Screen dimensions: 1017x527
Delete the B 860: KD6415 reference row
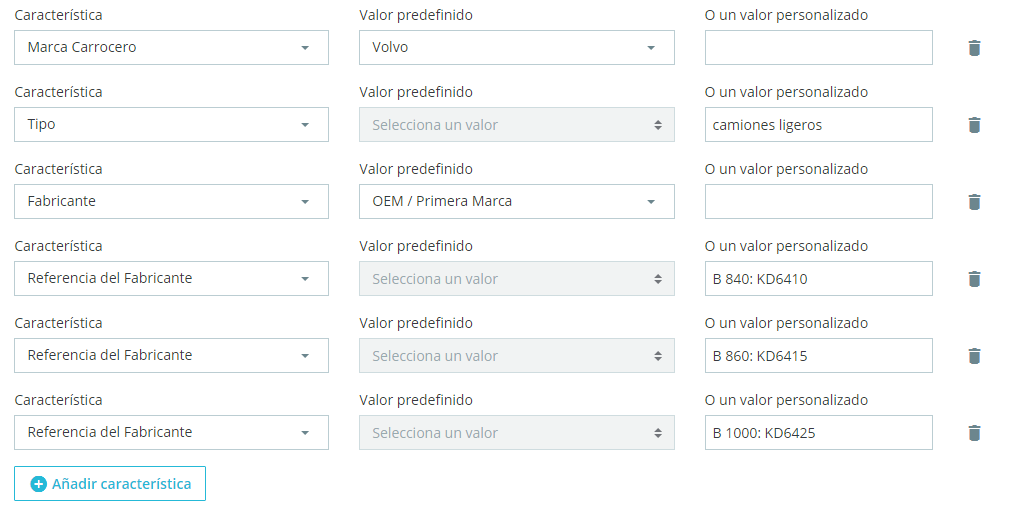point(974,356)
